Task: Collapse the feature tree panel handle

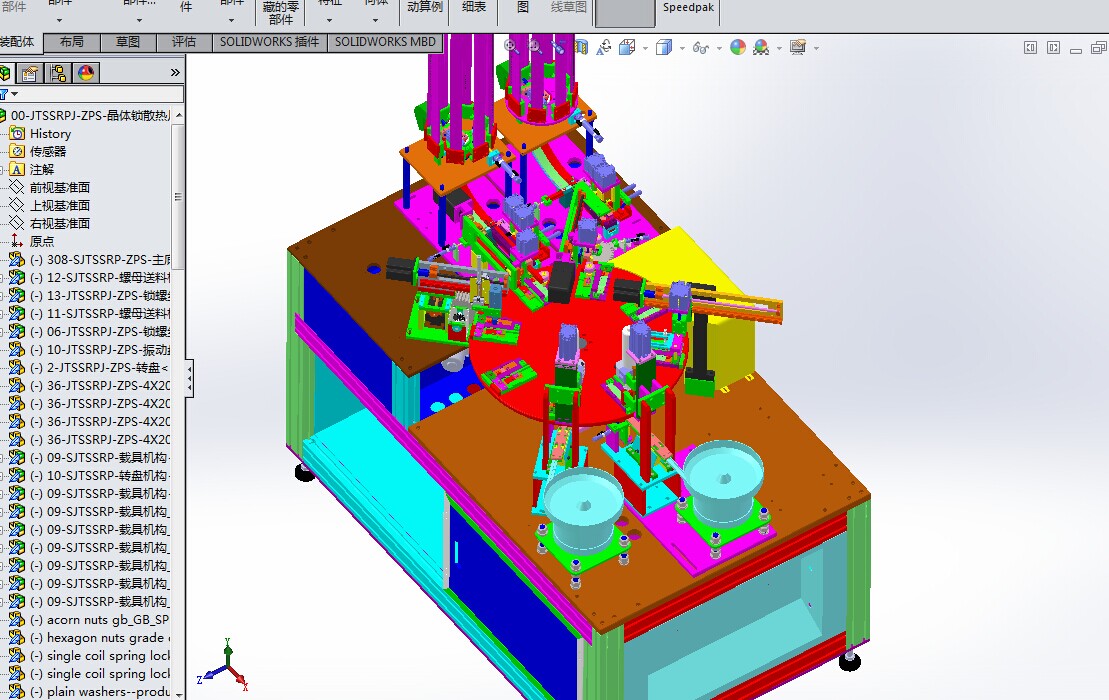Action: [190, 378]
